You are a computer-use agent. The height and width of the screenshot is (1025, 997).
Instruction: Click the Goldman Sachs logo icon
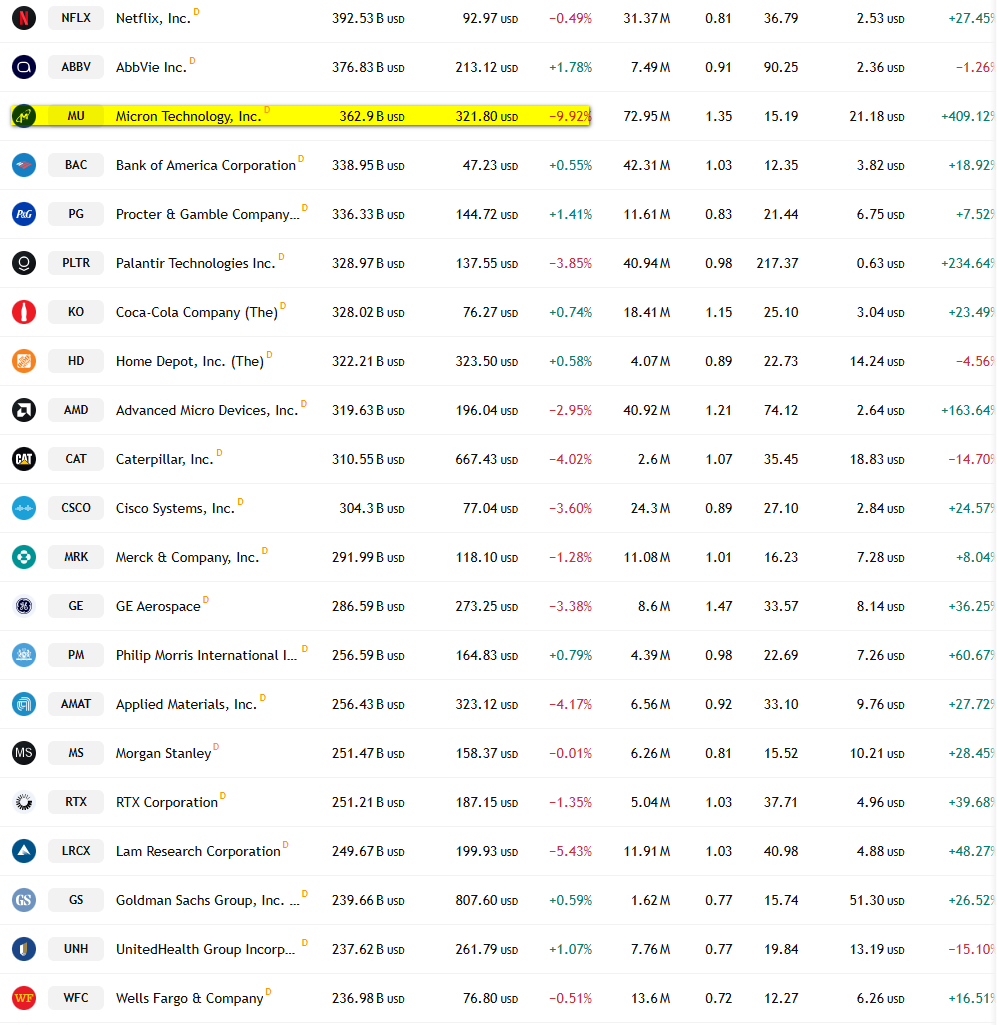(x=24, y=900)
